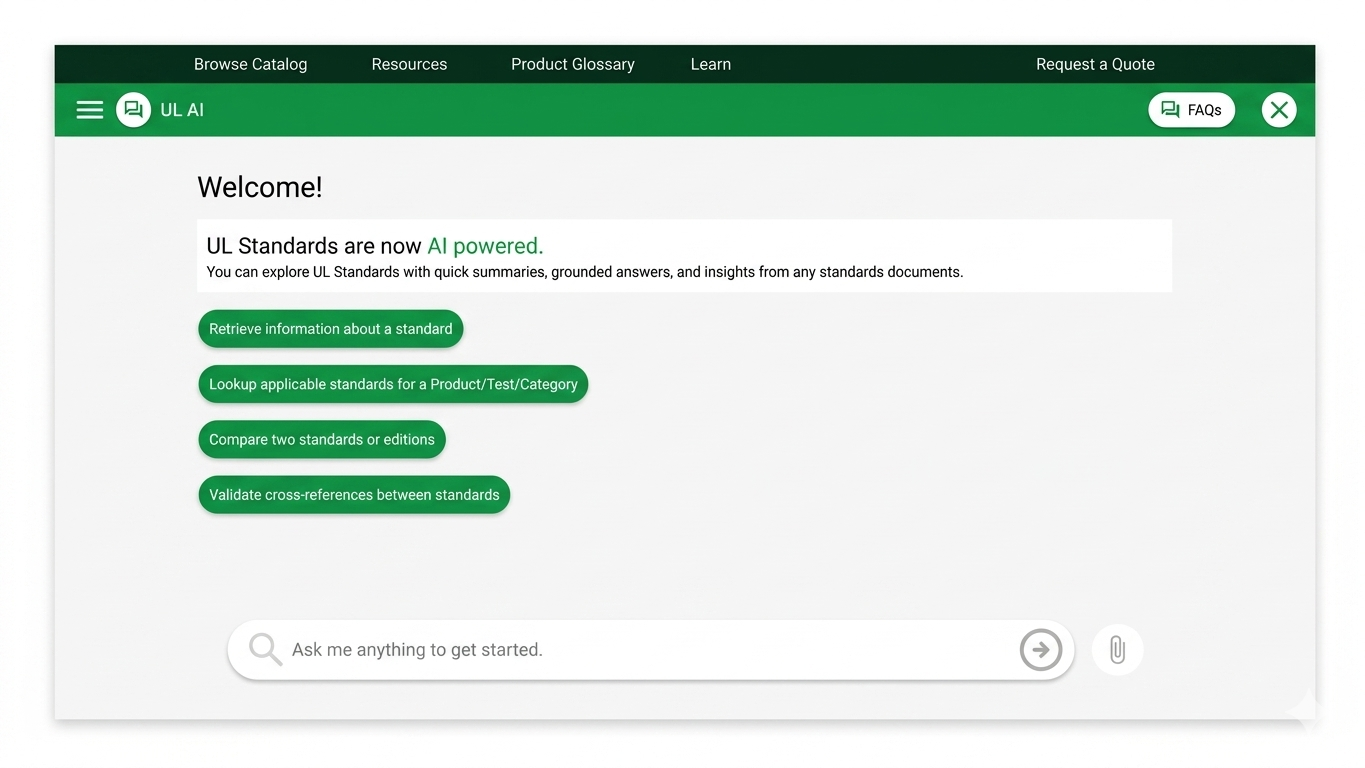
Task: Open Browse Catalog menu item
Action: pos(250,64)
